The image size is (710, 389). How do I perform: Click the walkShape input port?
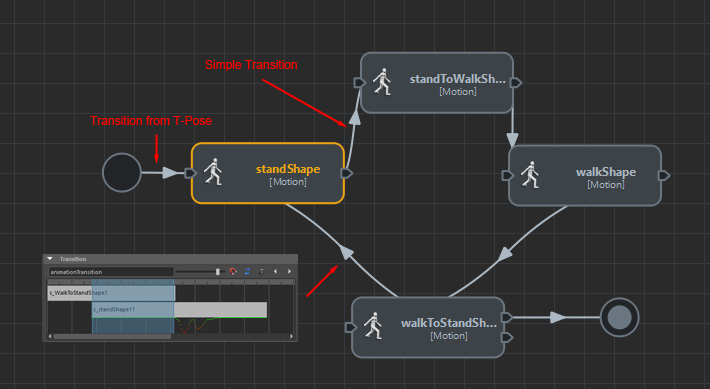click(x=507, y=175)
